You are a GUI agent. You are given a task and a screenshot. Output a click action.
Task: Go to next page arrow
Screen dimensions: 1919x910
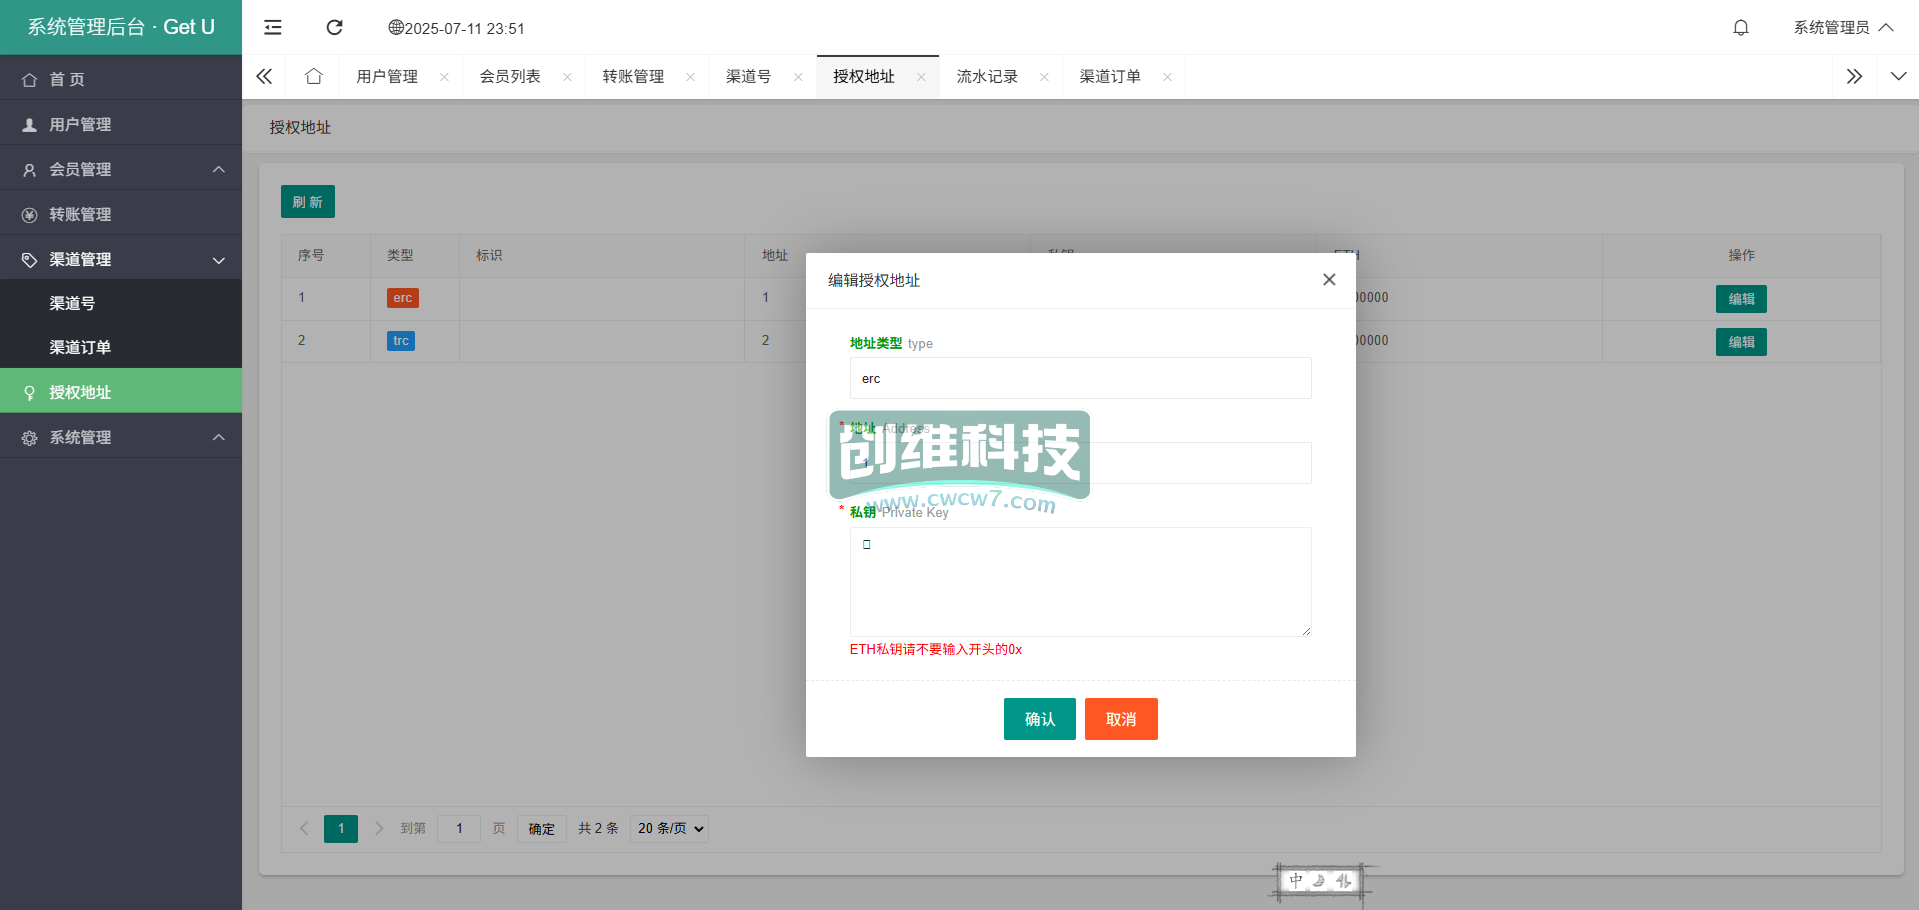(x=378, y=828)
